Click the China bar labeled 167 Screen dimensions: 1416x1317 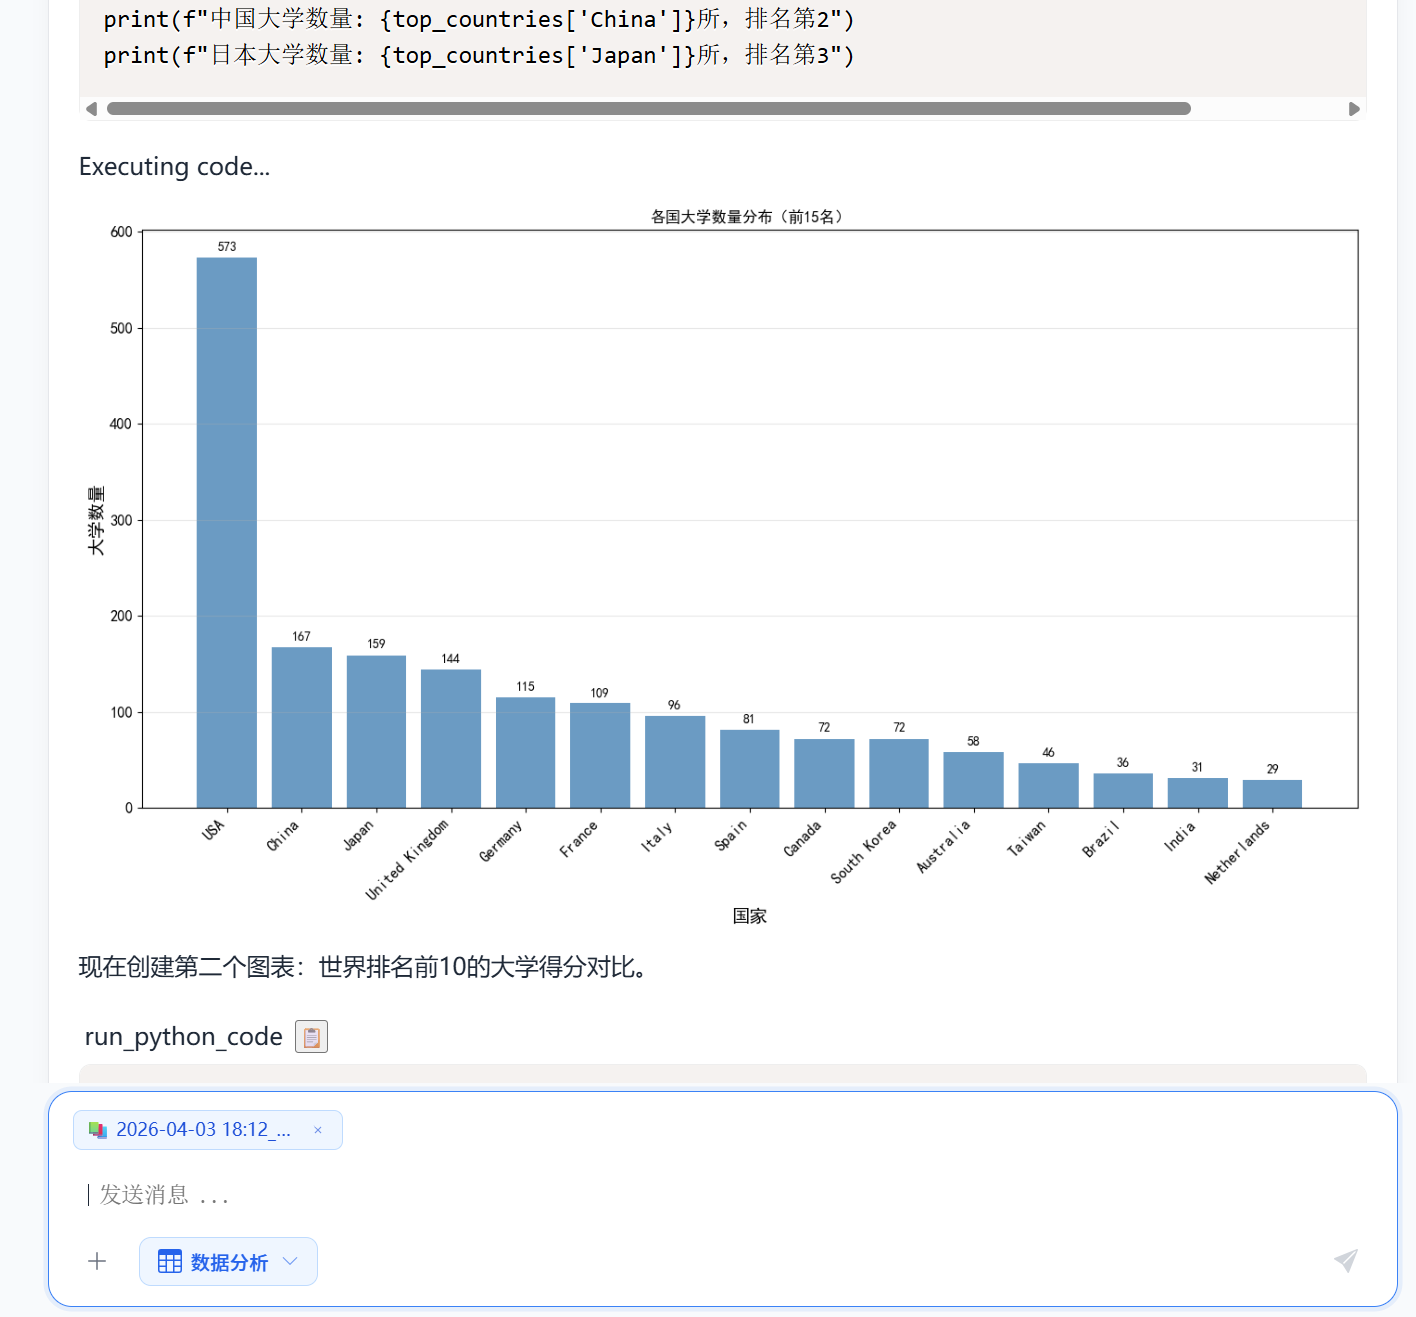point(301,727)
